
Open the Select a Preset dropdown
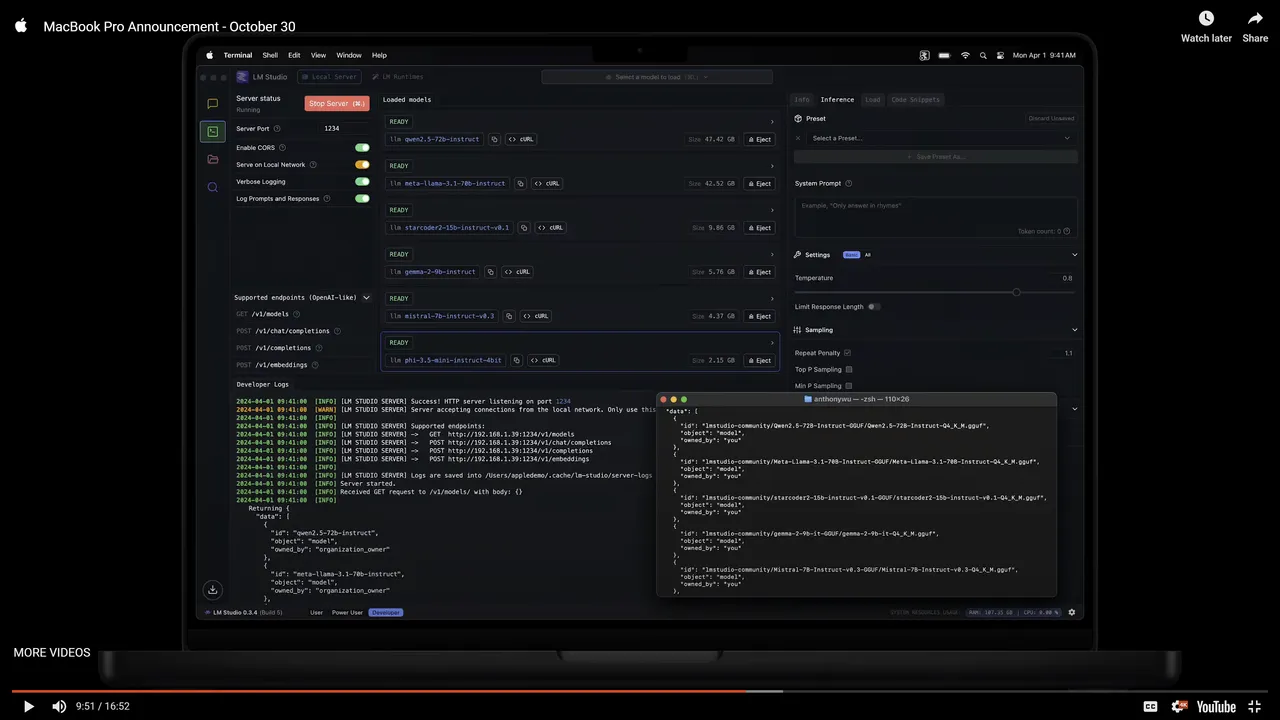click(x=941, y=138)
